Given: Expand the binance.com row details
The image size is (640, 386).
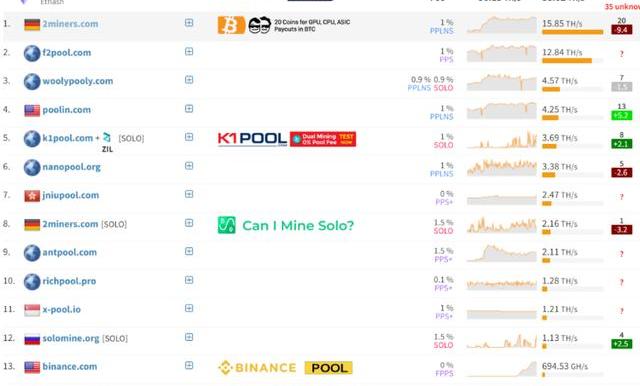Looking at the screenshot, I should point(189,366).
